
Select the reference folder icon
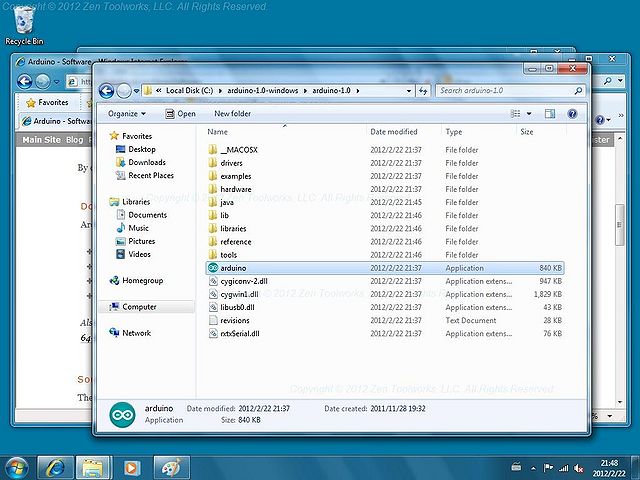click(213, 242)
